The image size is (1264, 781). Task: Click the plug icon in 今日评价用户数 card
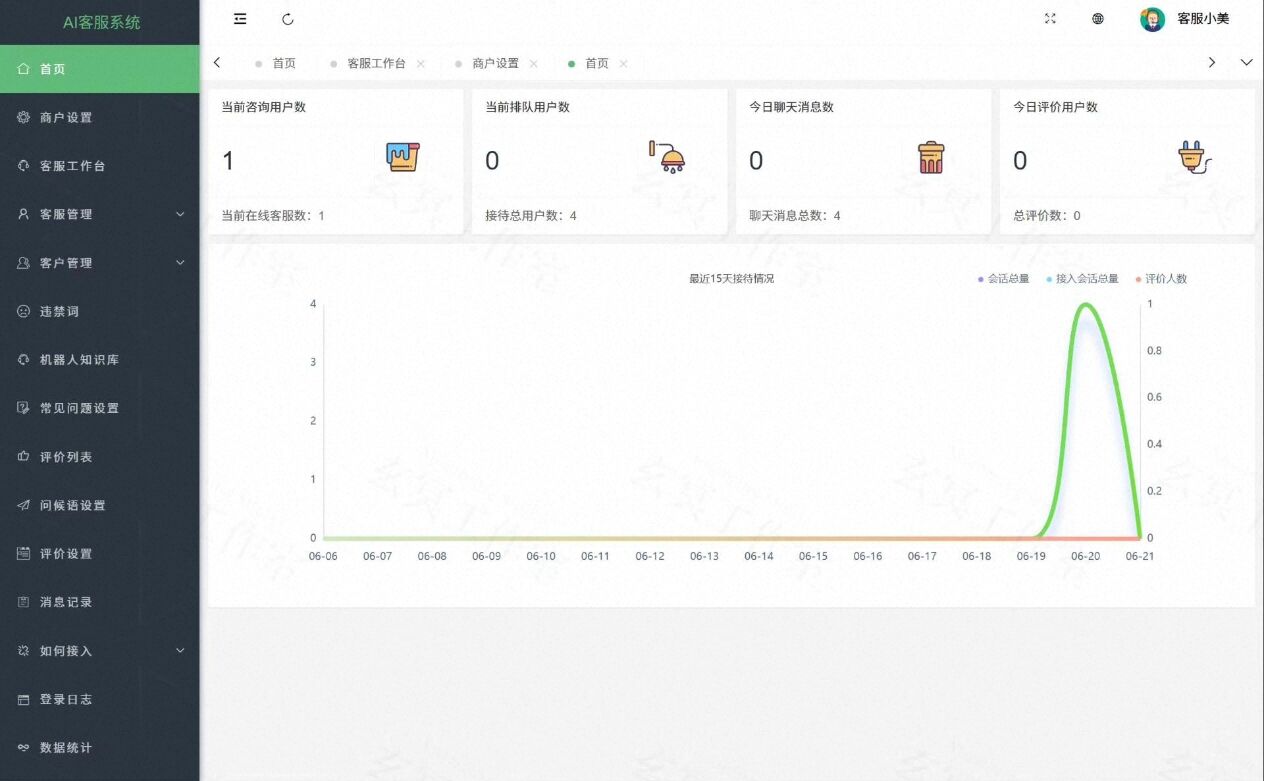pyautogui.click(x=1195, y=157)
